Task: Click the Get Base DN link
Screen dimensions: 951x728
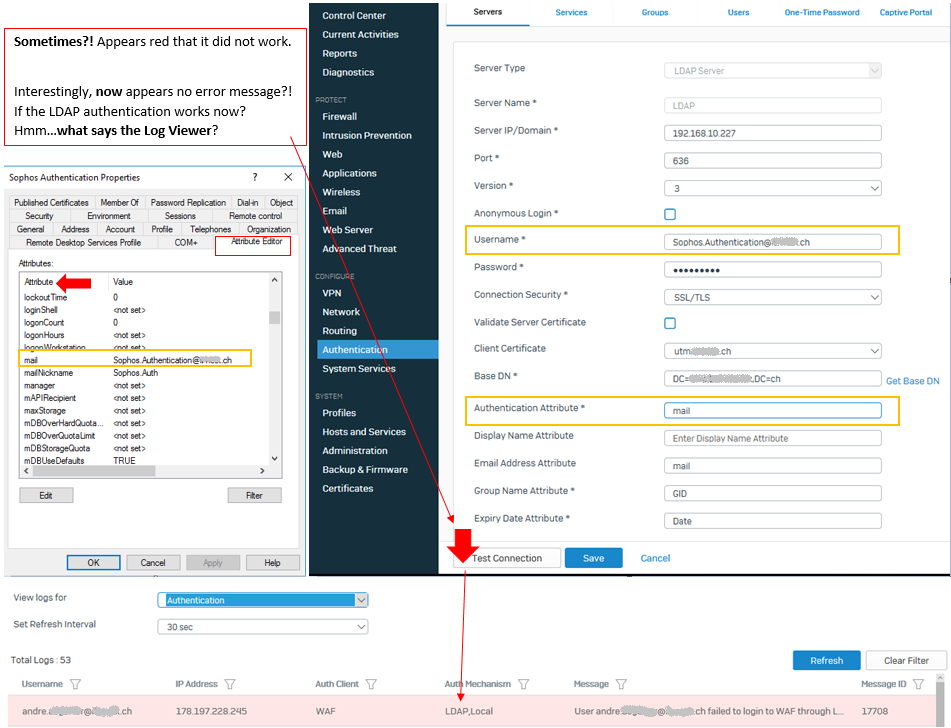Action: pos(912,381)
